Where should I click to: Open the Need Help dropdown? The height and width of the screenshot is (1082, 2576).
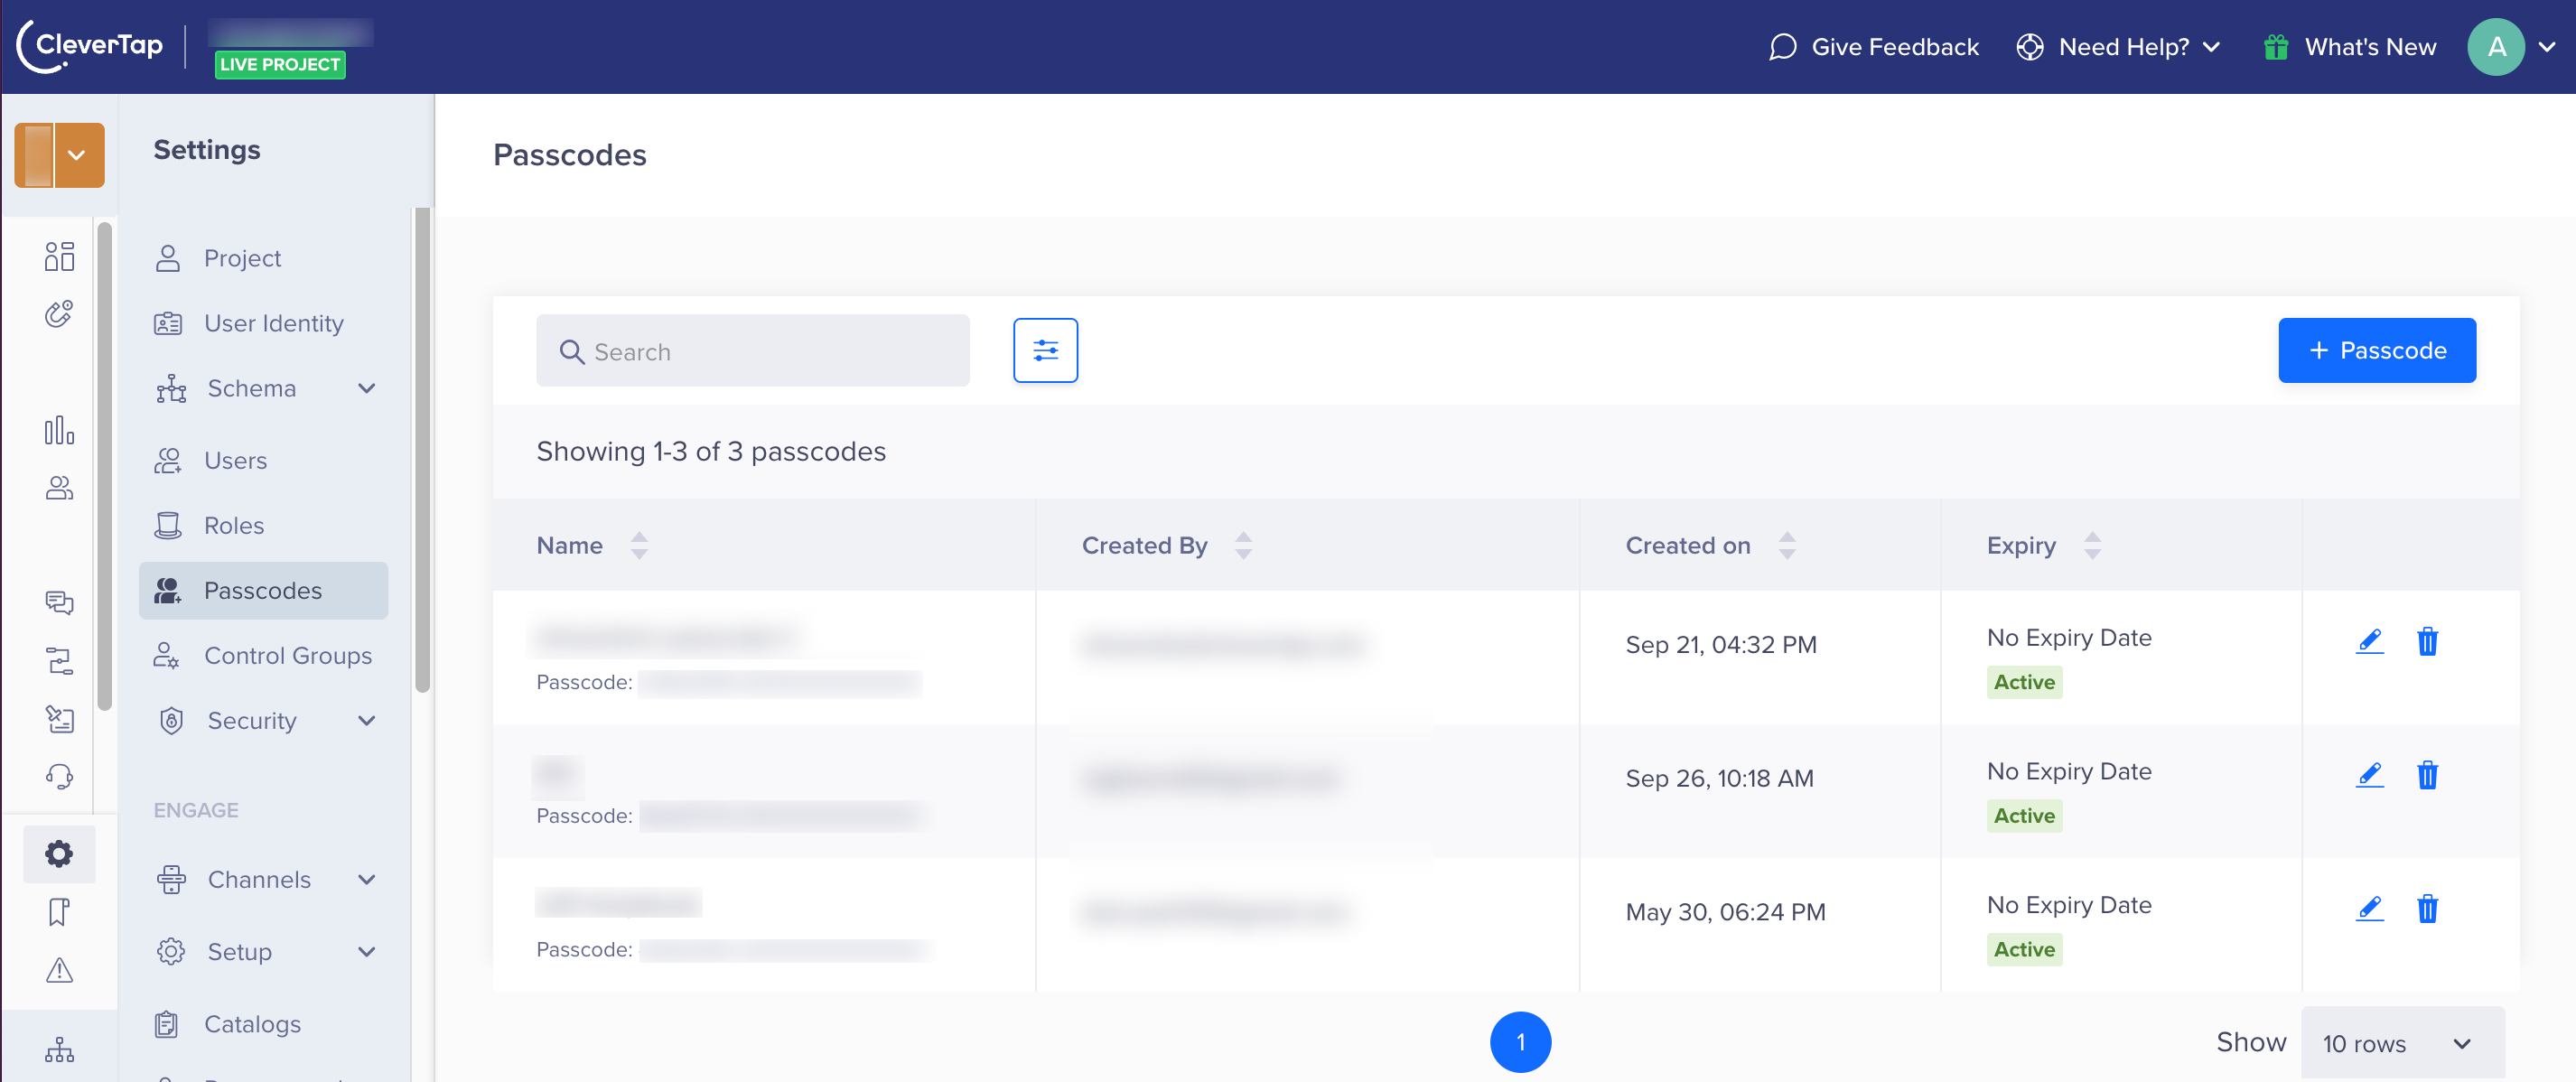[2119, 46]
